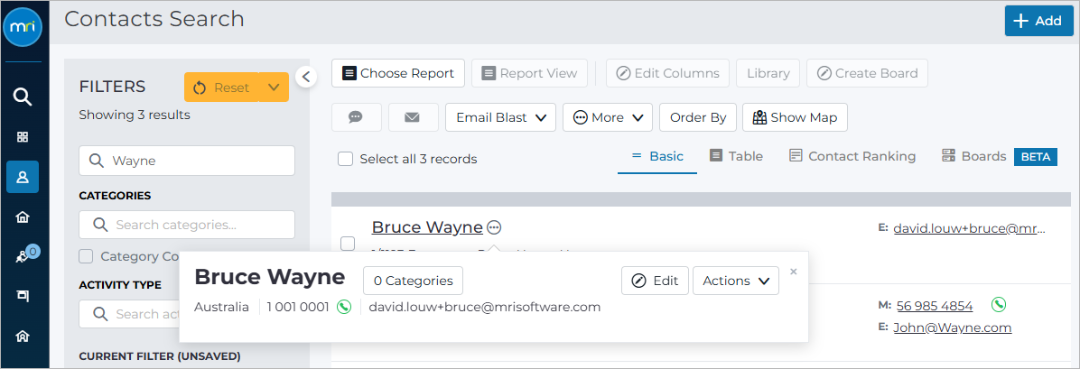This screenshot has height=369, width=1080.
Task: Click the chat bubble message icon button
Action: click(356, 118)
